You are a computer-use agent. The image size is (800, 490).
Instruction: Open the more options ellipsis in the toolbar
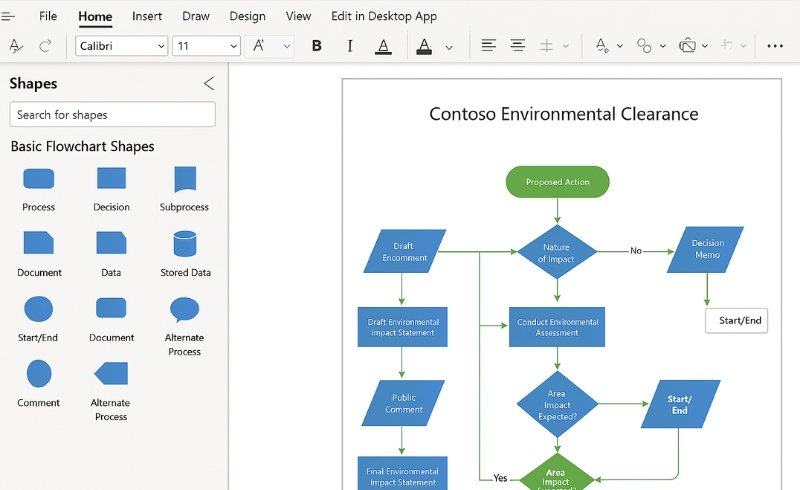pyautogui.click(x=775, y=46)
